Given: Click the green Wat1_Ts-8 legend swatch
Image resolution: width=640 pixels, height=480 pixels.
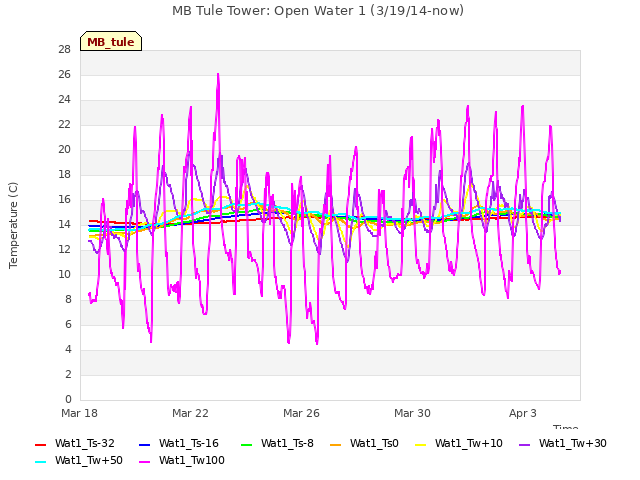Looking at the screenshot, I should pyautogui.click(x=247, y=444).
